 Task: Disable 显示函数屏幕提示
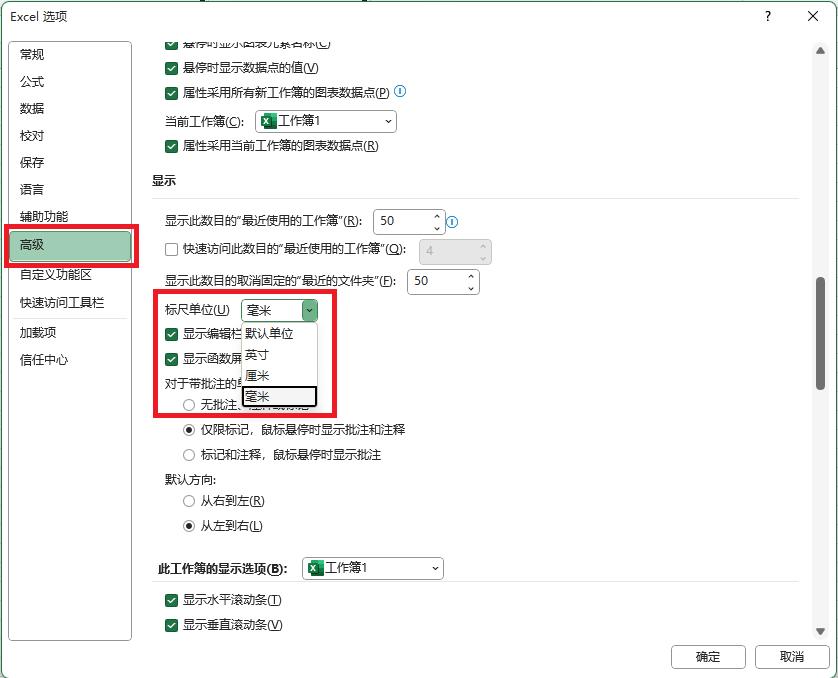pos(172,357)
